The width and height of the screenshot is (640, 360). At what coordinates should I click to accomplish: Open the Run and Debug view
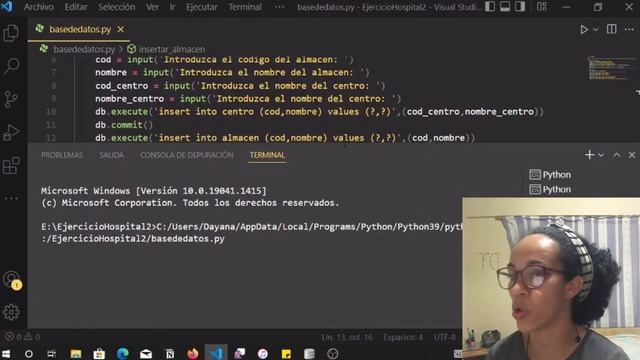pos(11,132)
